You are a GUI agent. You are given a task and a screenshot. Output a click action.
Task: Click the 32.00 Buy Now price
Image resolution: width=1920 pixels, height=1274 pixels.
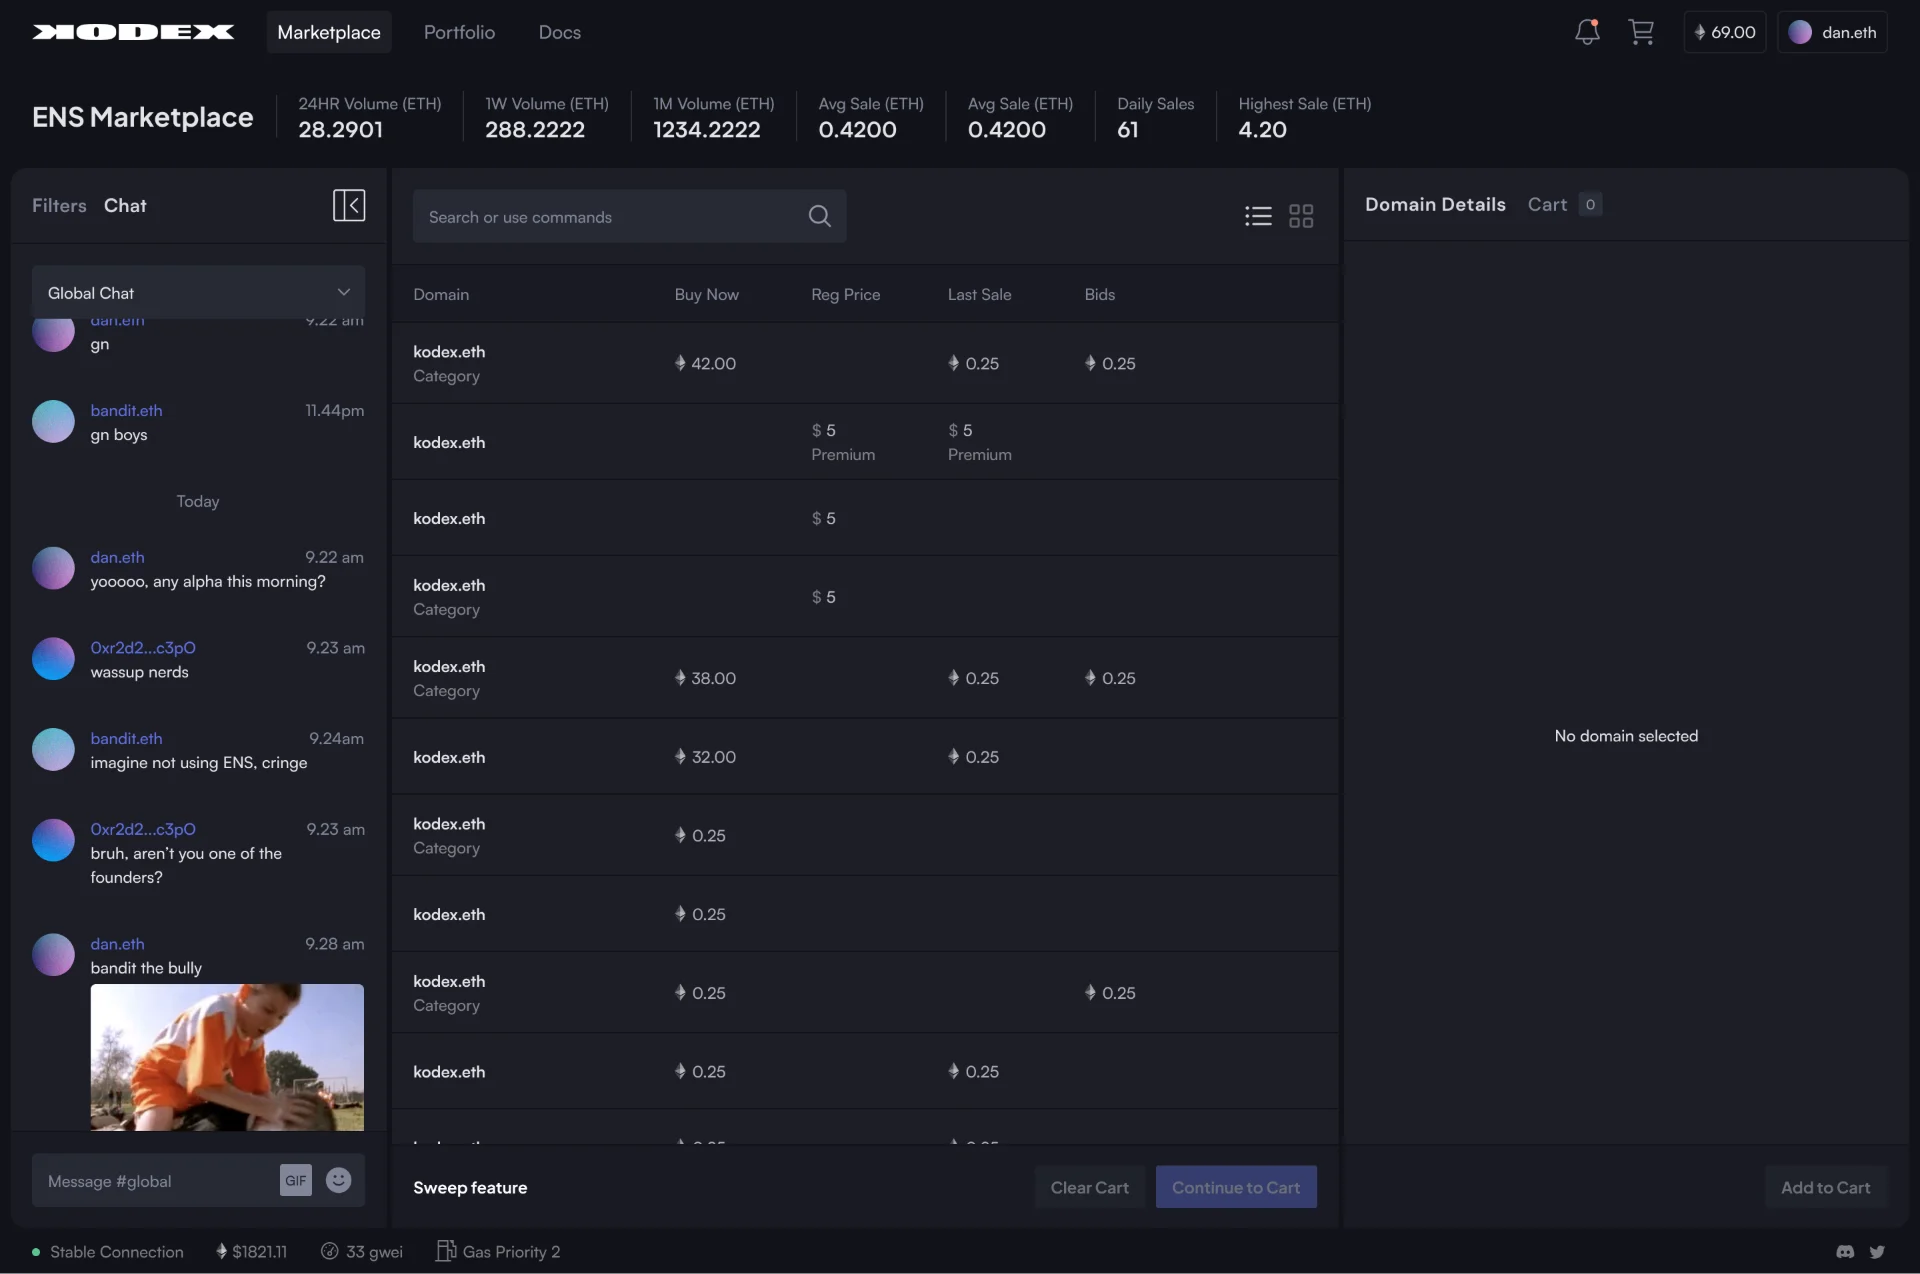705,757
